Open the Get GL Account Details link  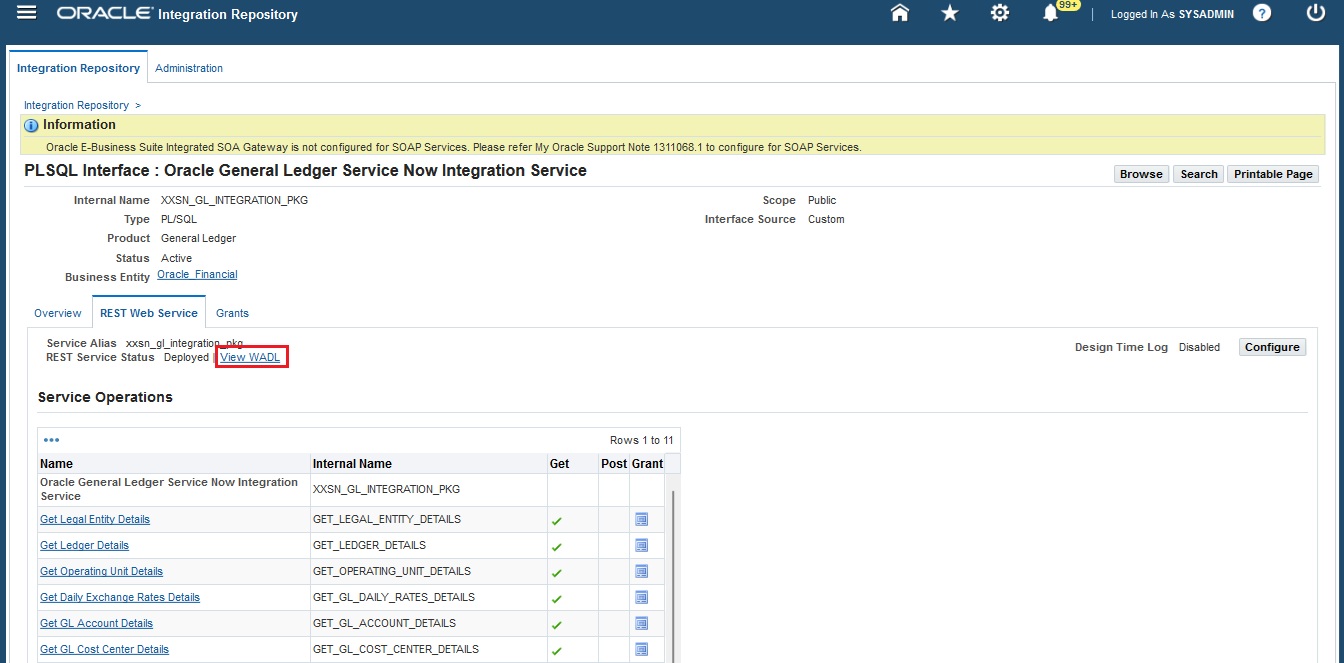[x=96, y=623]
